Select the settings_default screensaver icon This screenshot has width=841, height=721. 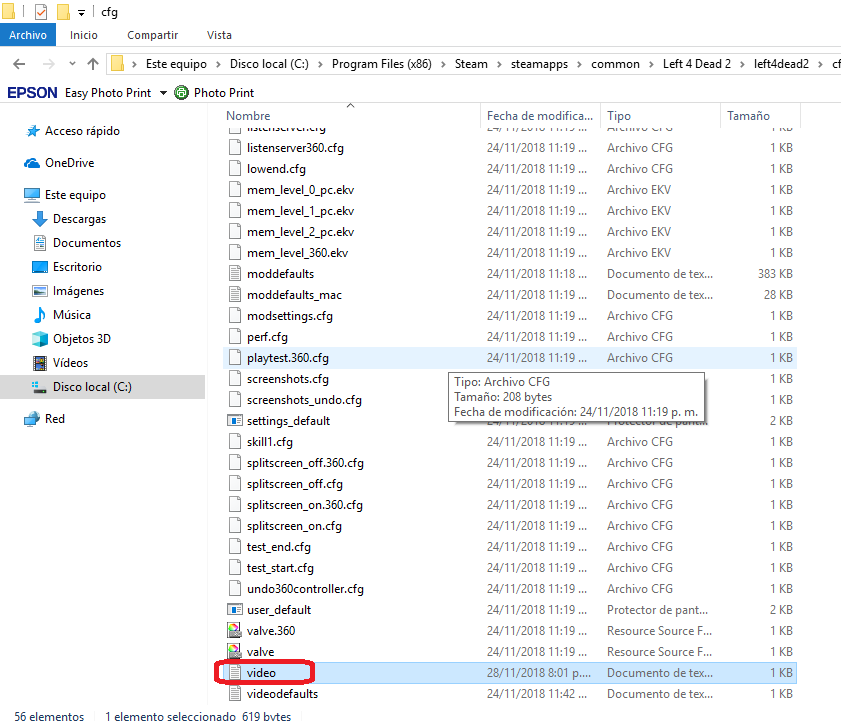[235, 421]
